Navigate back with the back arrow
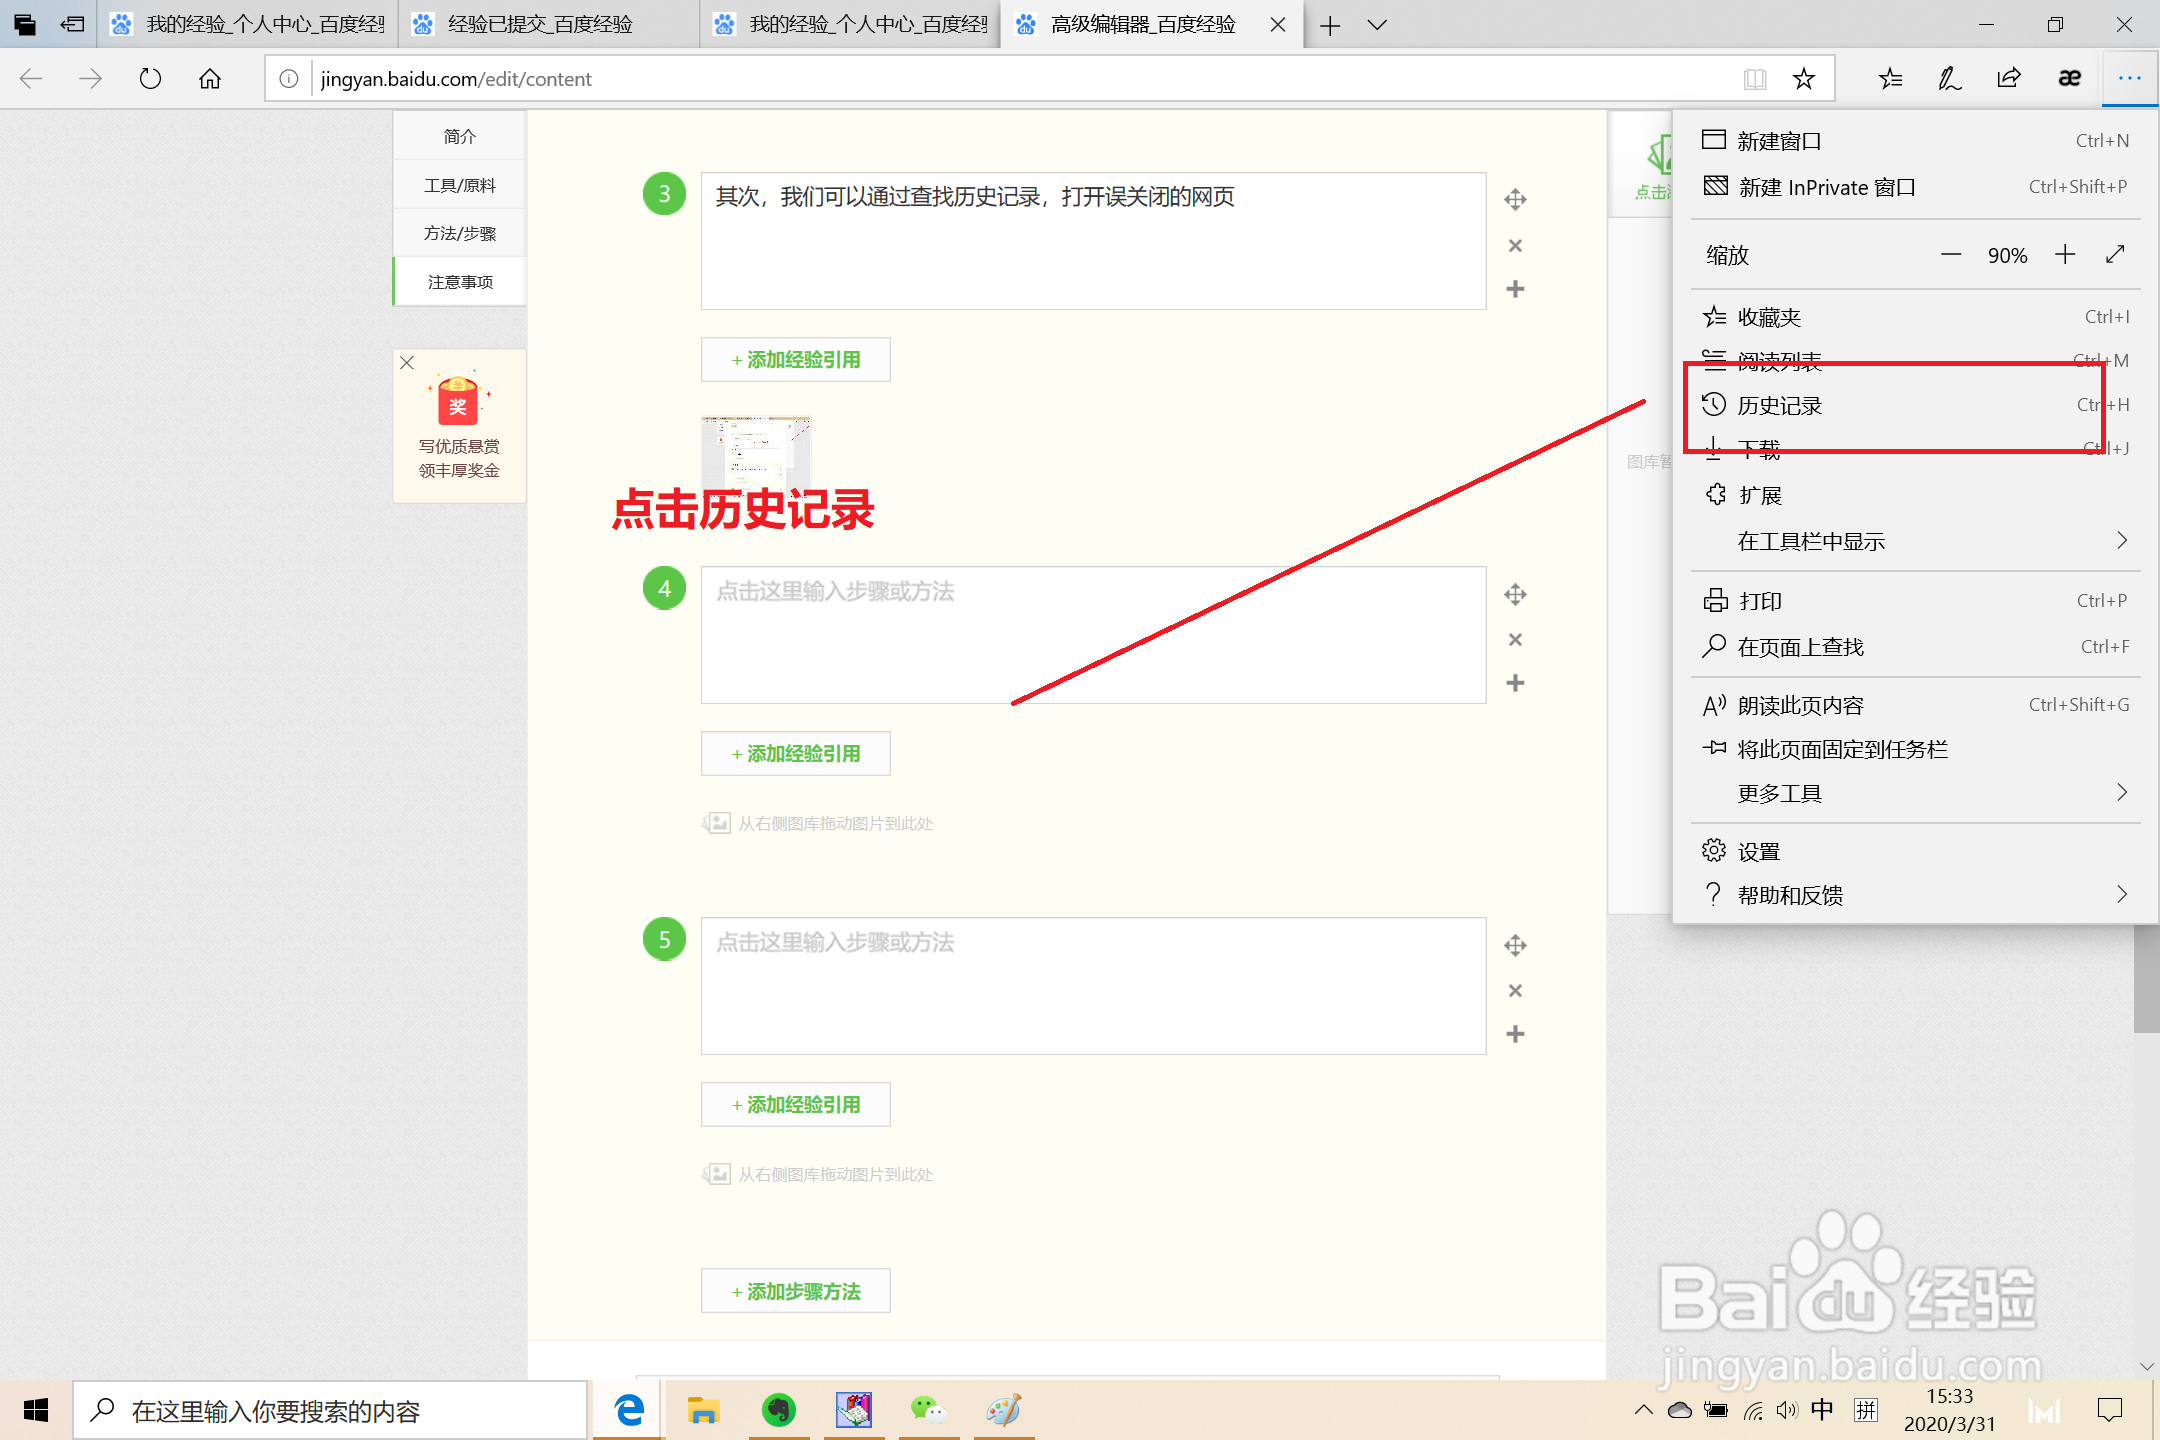 32,78
